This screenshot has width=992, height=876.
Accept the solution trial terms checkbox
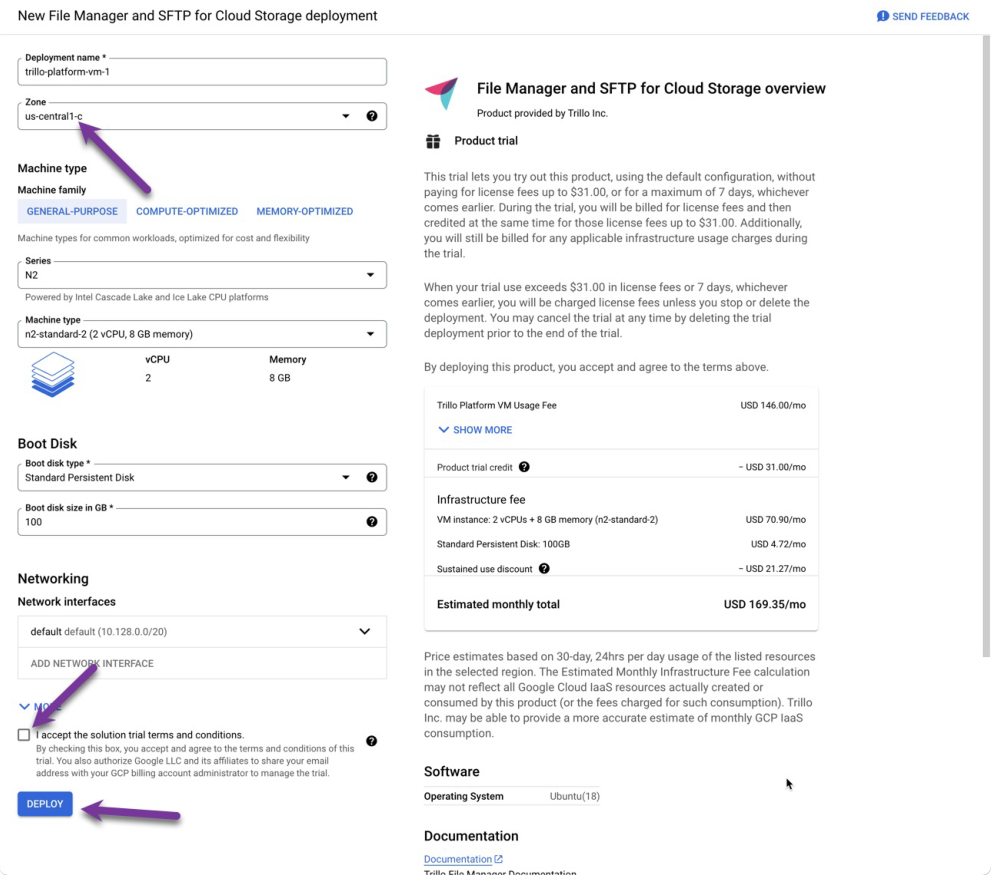coord(24,735)
